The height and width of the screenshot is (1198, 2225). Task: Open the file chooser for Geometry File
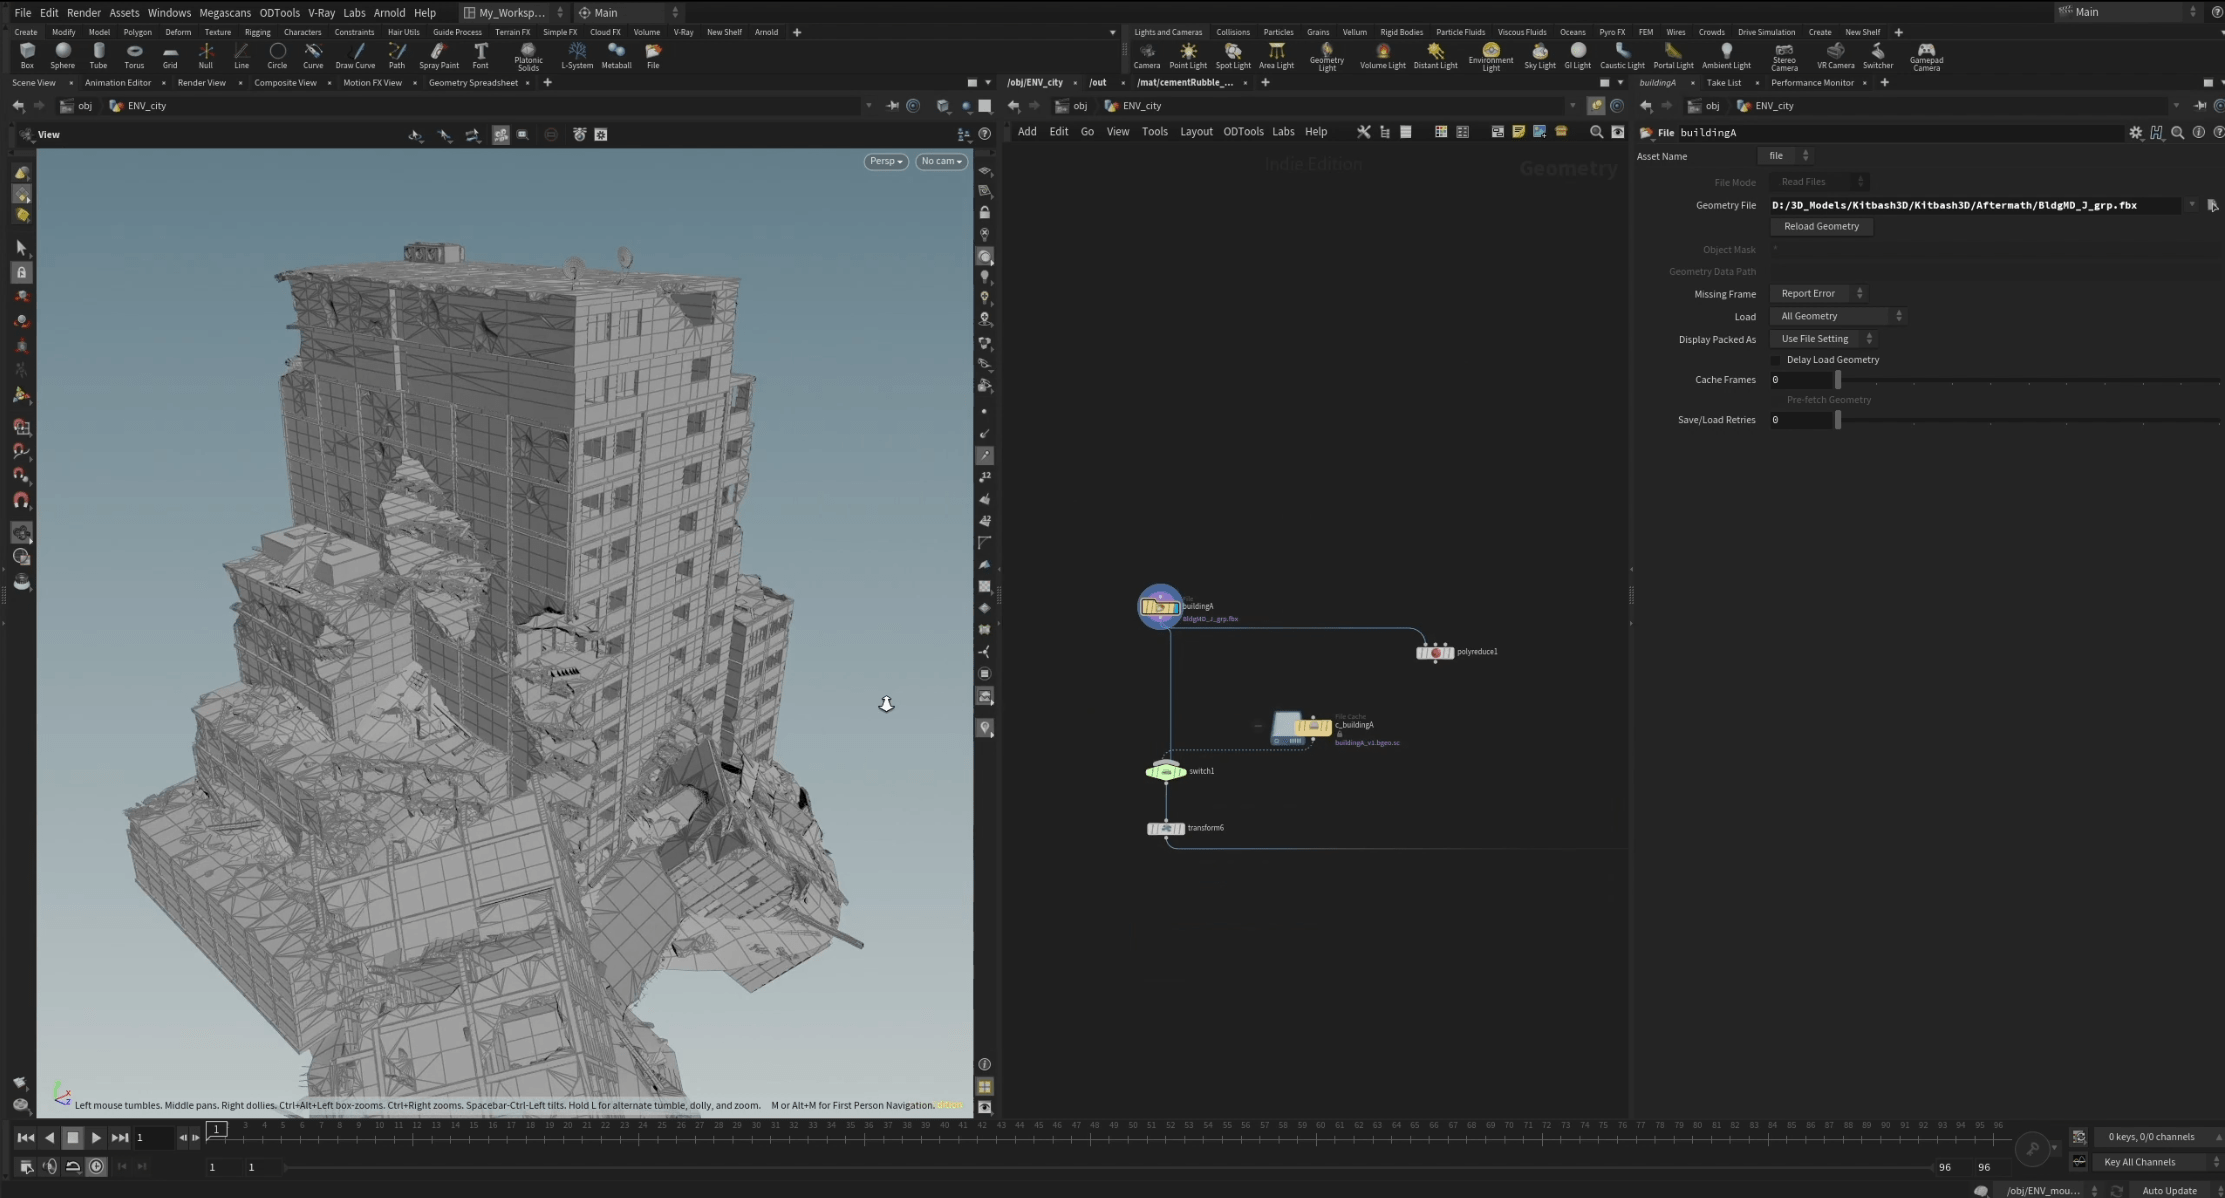2212,205
